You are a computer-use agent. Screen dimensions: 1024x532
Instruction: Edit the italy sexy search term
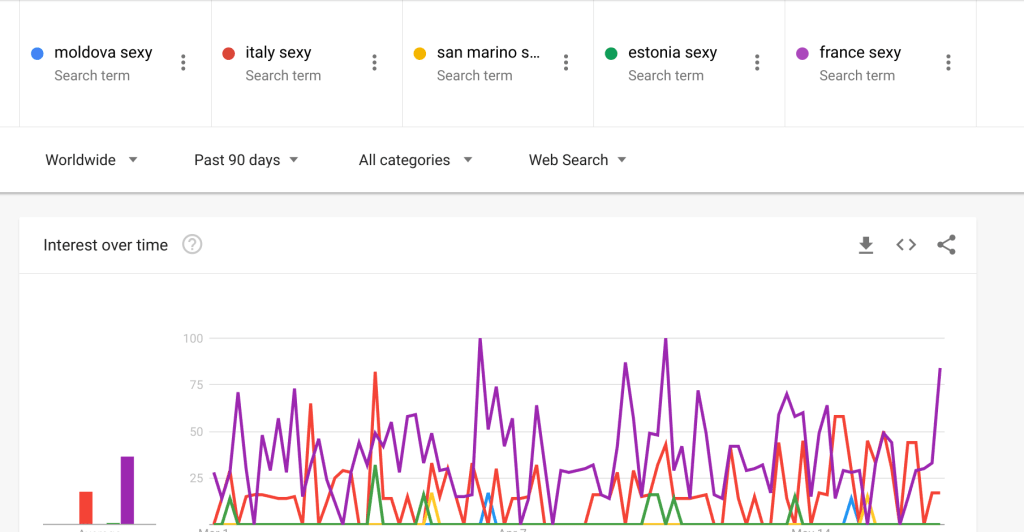click(278, 53)
